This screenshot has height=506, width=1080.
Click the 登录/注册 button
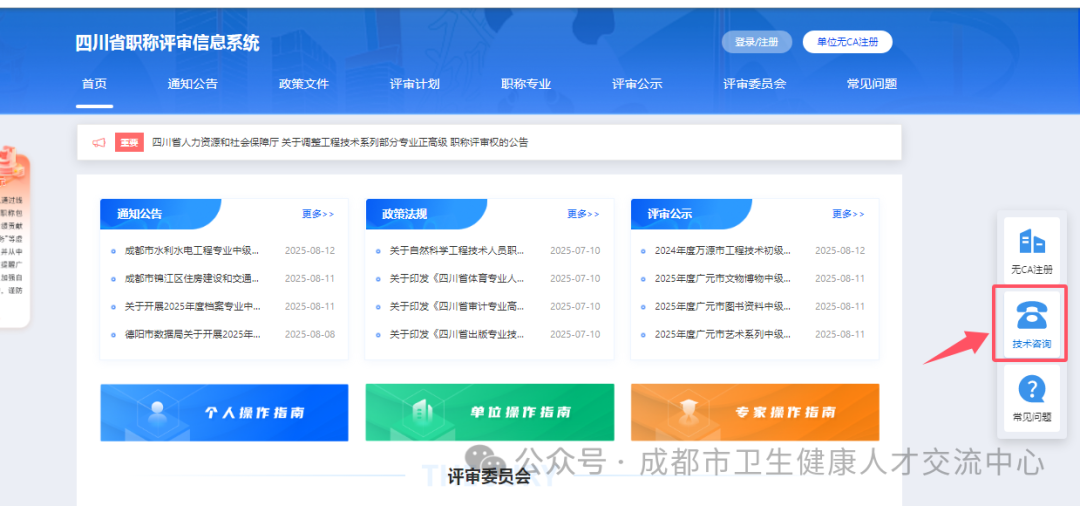click(756, 42)
